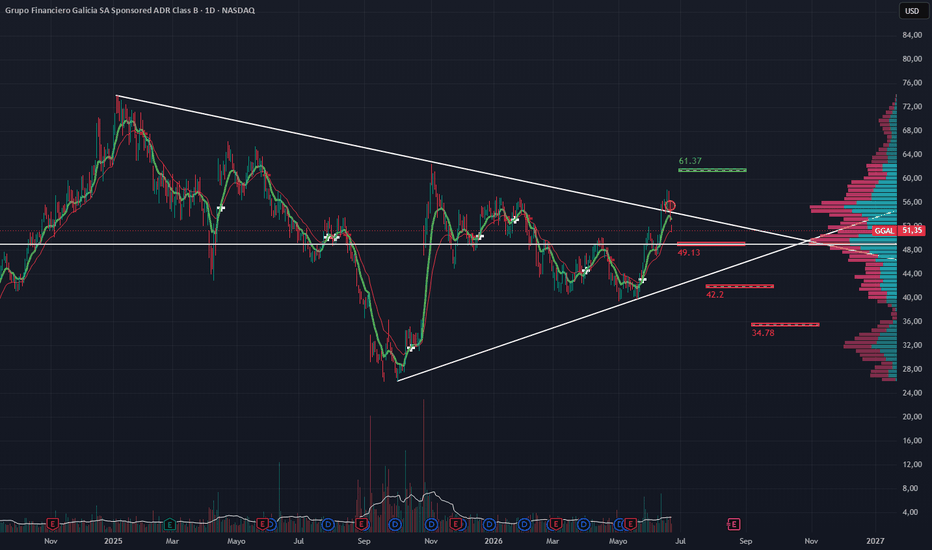This screenshot has width=932, height=550.
Task: Click the chart title Grupo Financiero Galicia
Action: pos(130,10)
